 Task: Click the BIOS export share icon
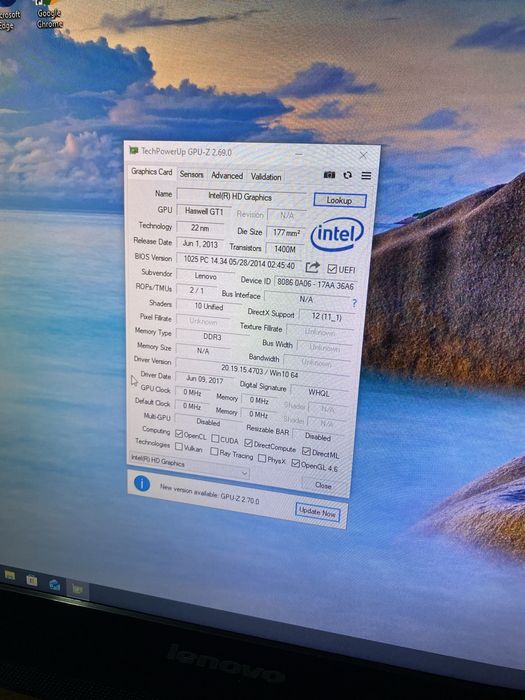point(312,267)
